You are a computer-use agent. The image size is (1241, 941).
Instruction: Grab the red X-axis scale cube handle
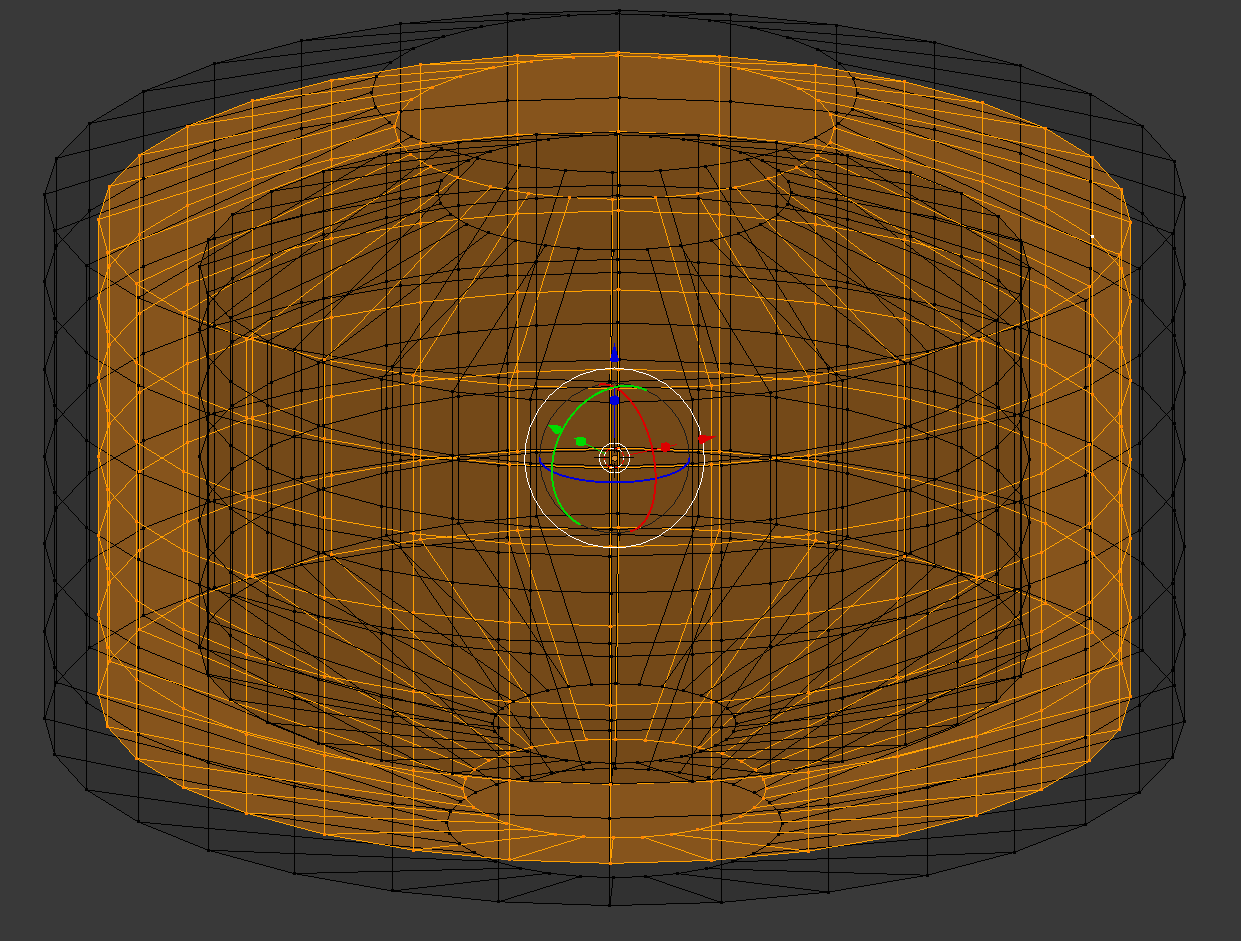665,447
